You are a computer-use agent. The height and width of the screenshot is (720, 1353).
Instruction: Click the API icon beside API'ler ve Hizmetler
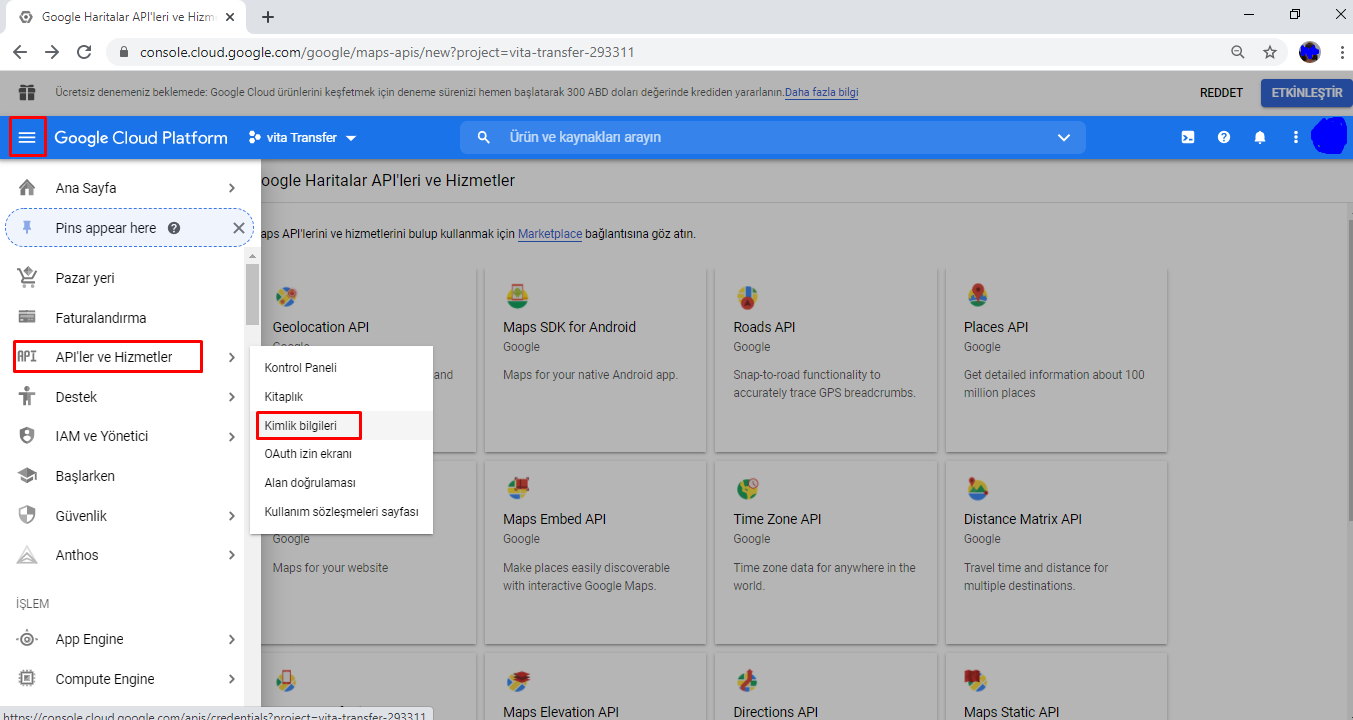click(27, 357)
